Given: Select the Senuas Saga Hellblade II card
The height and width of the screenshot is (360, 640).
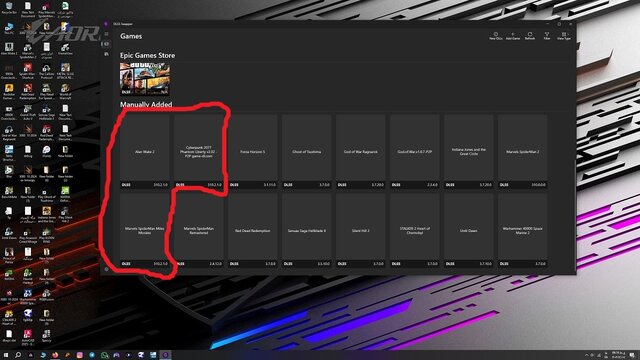Looking at the screenshot, I should (x=307, y=230).
